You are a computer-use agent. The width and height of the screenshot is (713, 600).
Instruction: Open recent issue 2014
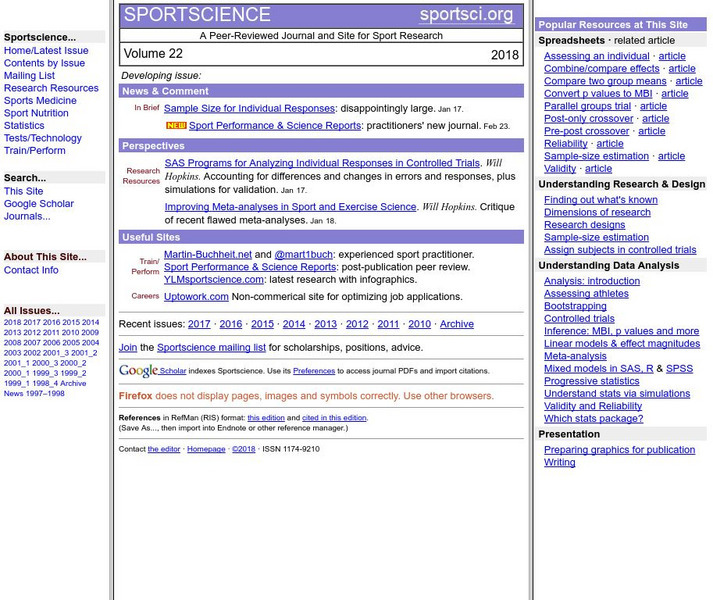(294, 324)
